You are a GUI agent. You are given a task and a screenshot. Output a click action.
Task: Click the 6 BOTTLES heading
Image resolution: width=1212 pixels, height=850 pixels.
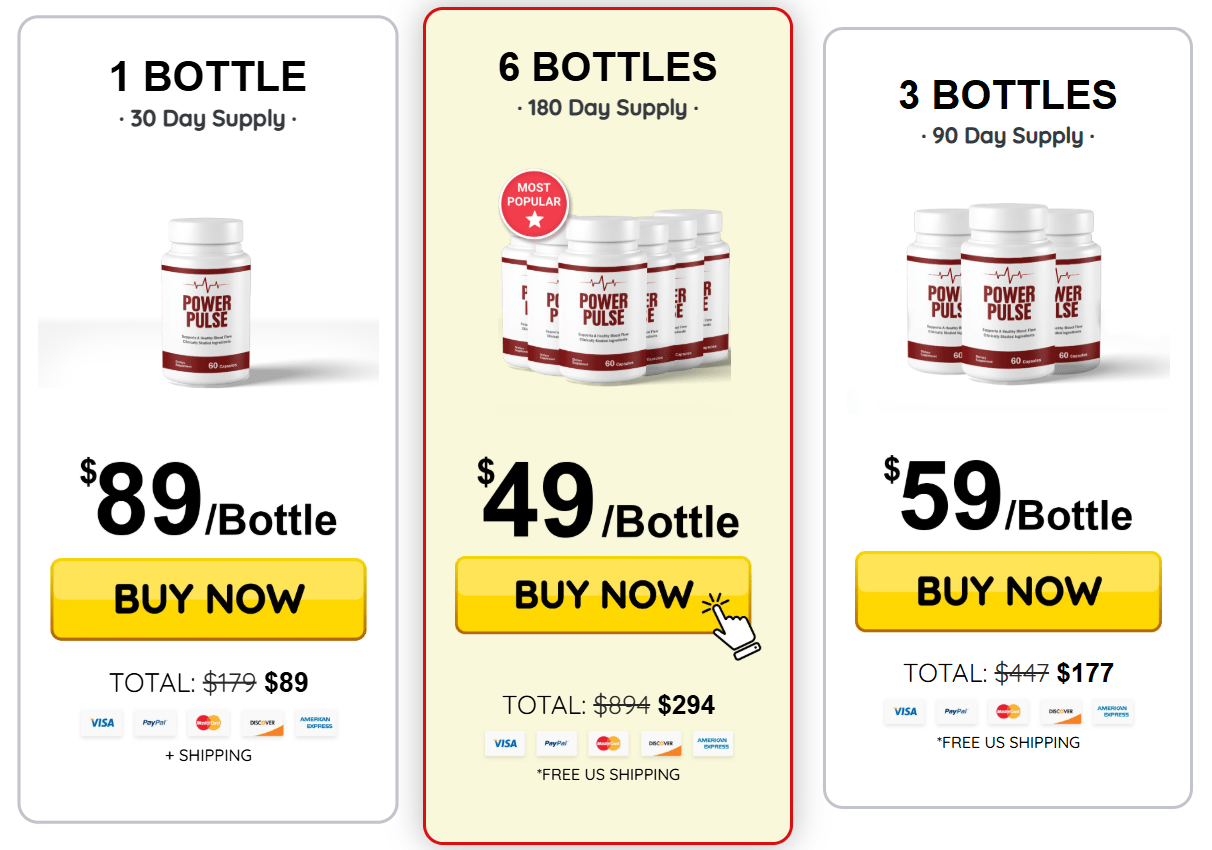[607, 67]
